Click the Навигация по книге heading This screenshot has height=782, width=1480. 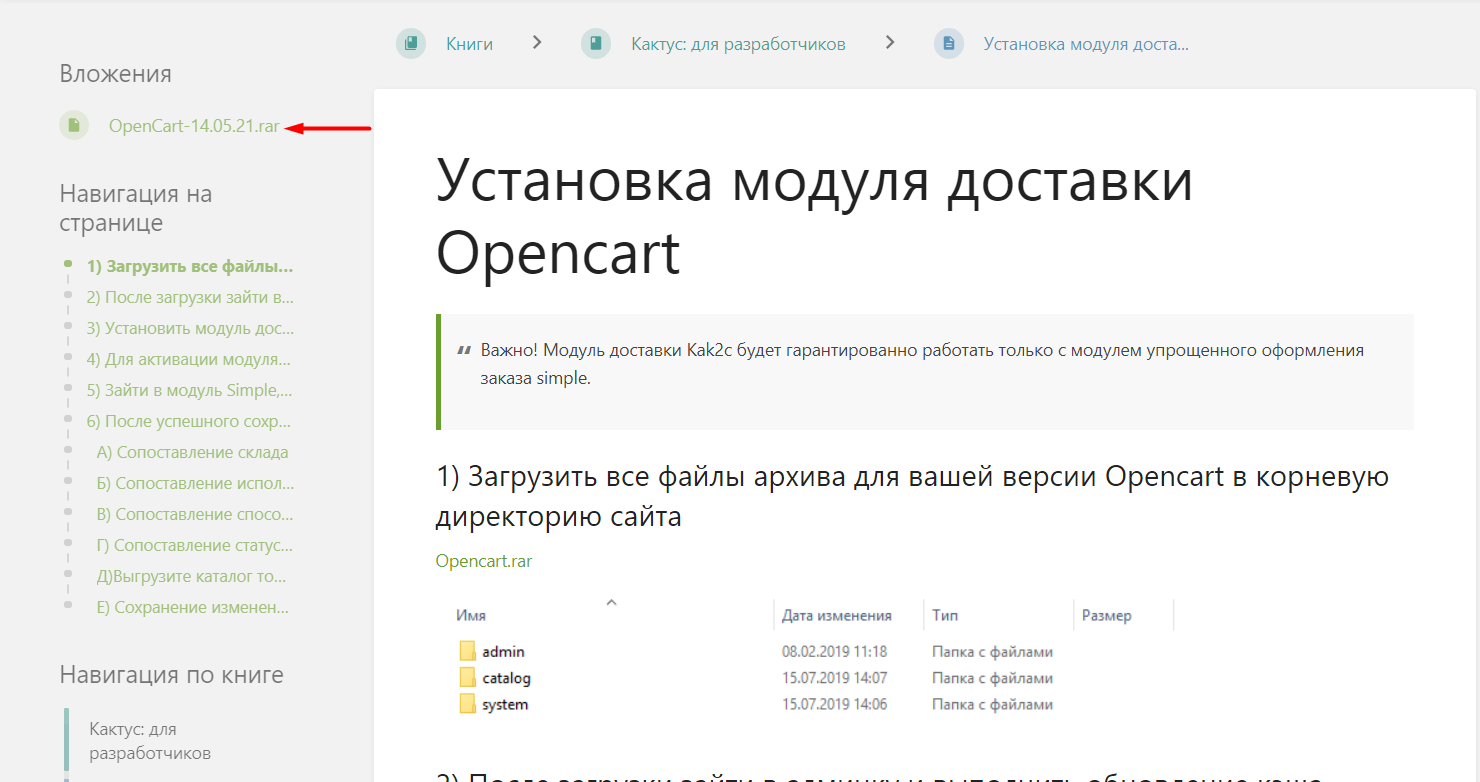(x=171, y=675)
